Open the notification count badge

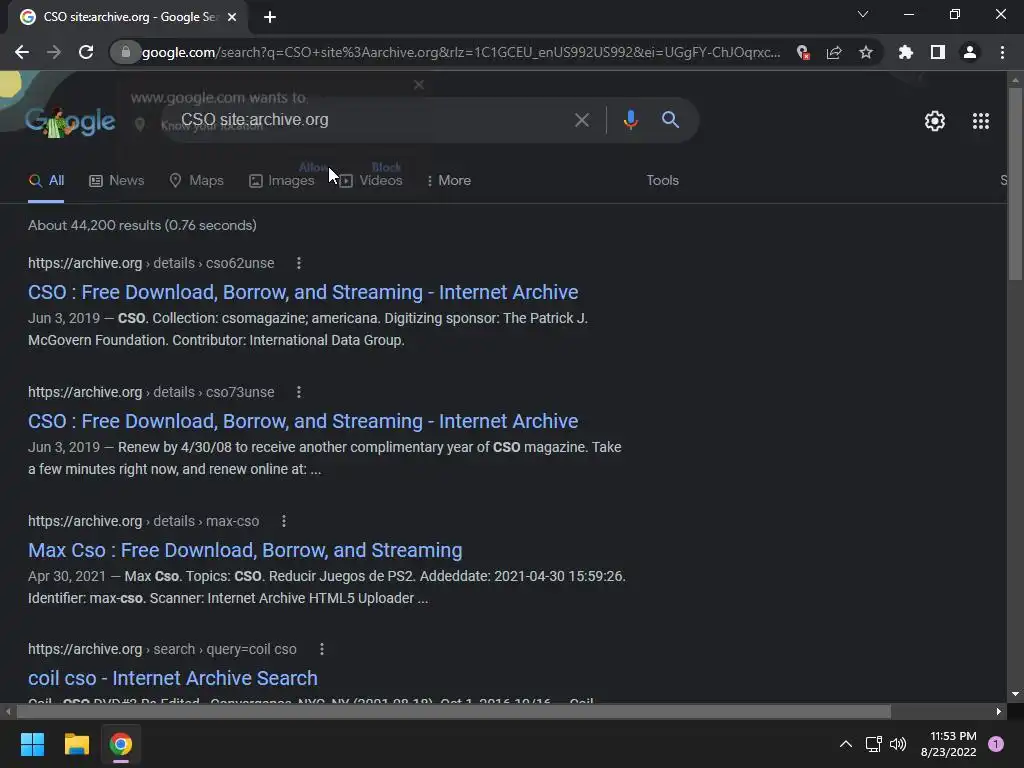[995, 744]
